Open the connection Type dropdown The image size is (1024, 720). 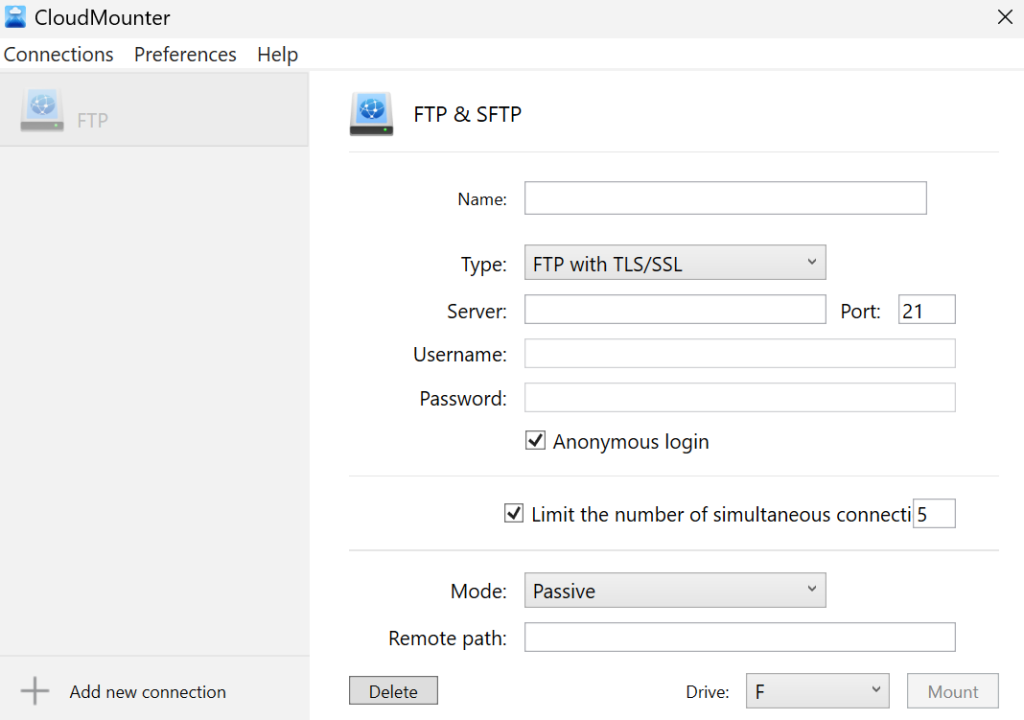tap(675, 262)
